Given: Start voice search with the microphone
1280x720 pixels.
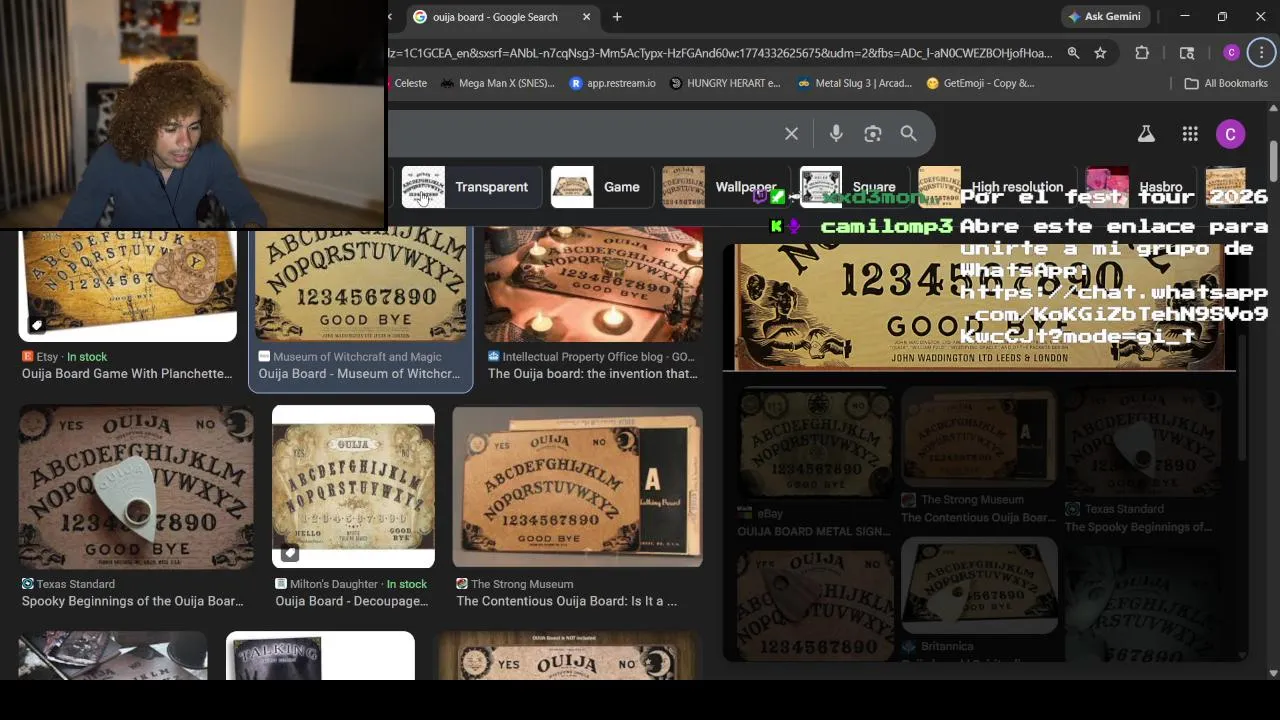Looking at the screenshot, I should [x=836, y=134].
